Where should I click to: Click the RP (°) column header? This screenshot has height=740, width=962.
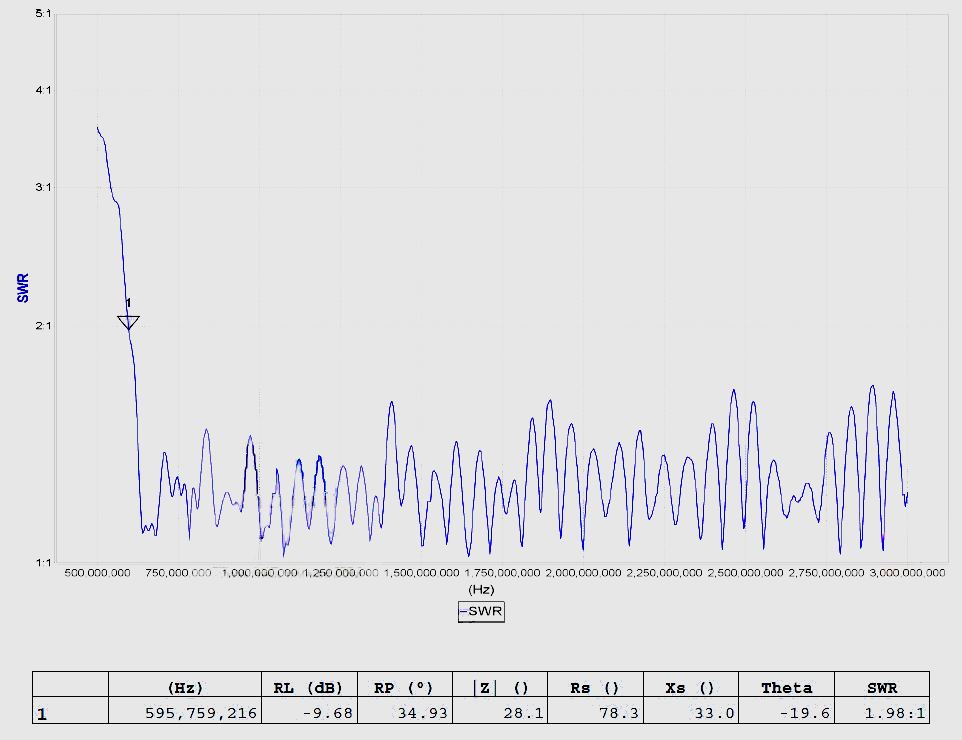point(405,687)
